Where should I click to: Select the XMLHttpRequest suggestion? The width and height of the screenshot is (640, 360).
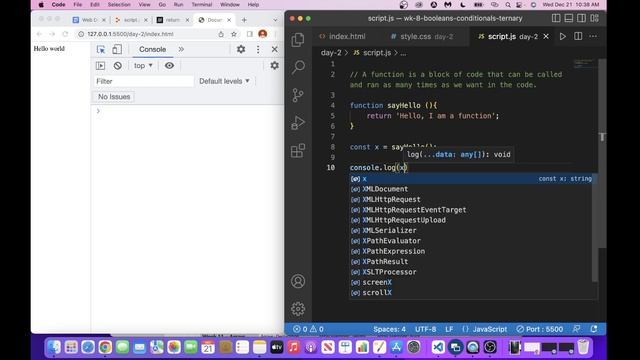(472, 200)
